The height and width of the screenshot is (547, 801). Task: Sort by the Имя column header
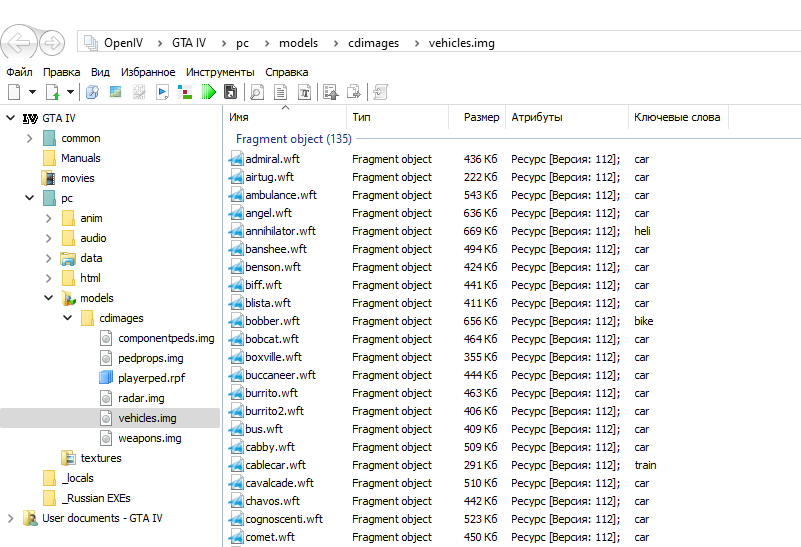pos(285,117)
